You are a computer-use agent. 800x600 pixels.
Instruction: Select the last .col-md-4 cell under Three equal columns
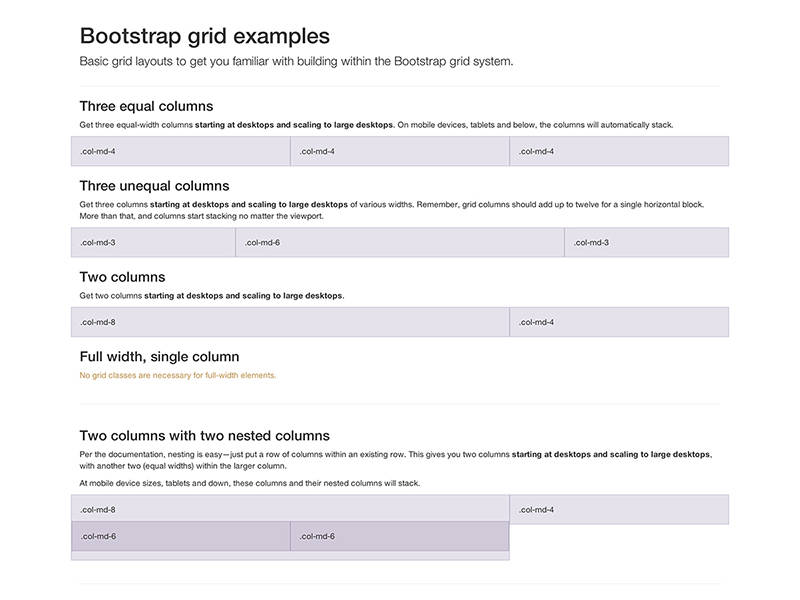tap(619, 152)
